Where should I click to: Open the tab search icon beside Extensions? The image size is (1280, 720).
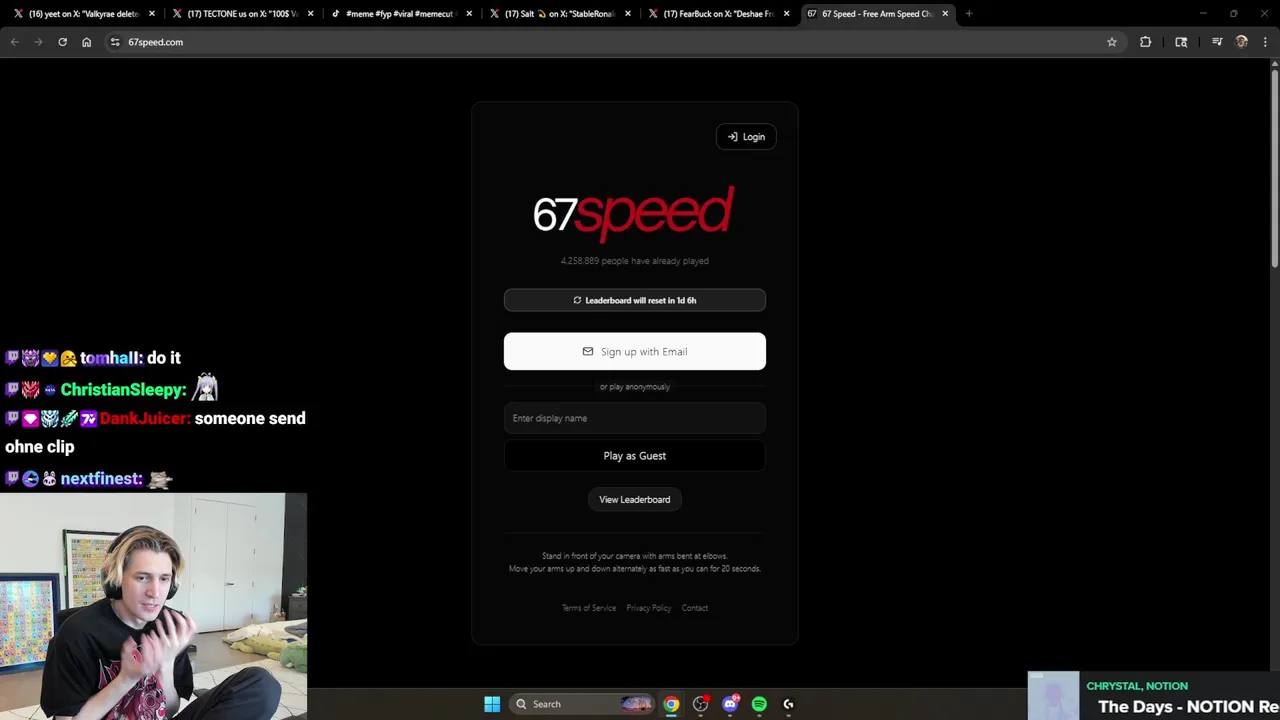tap(1181, 42)
